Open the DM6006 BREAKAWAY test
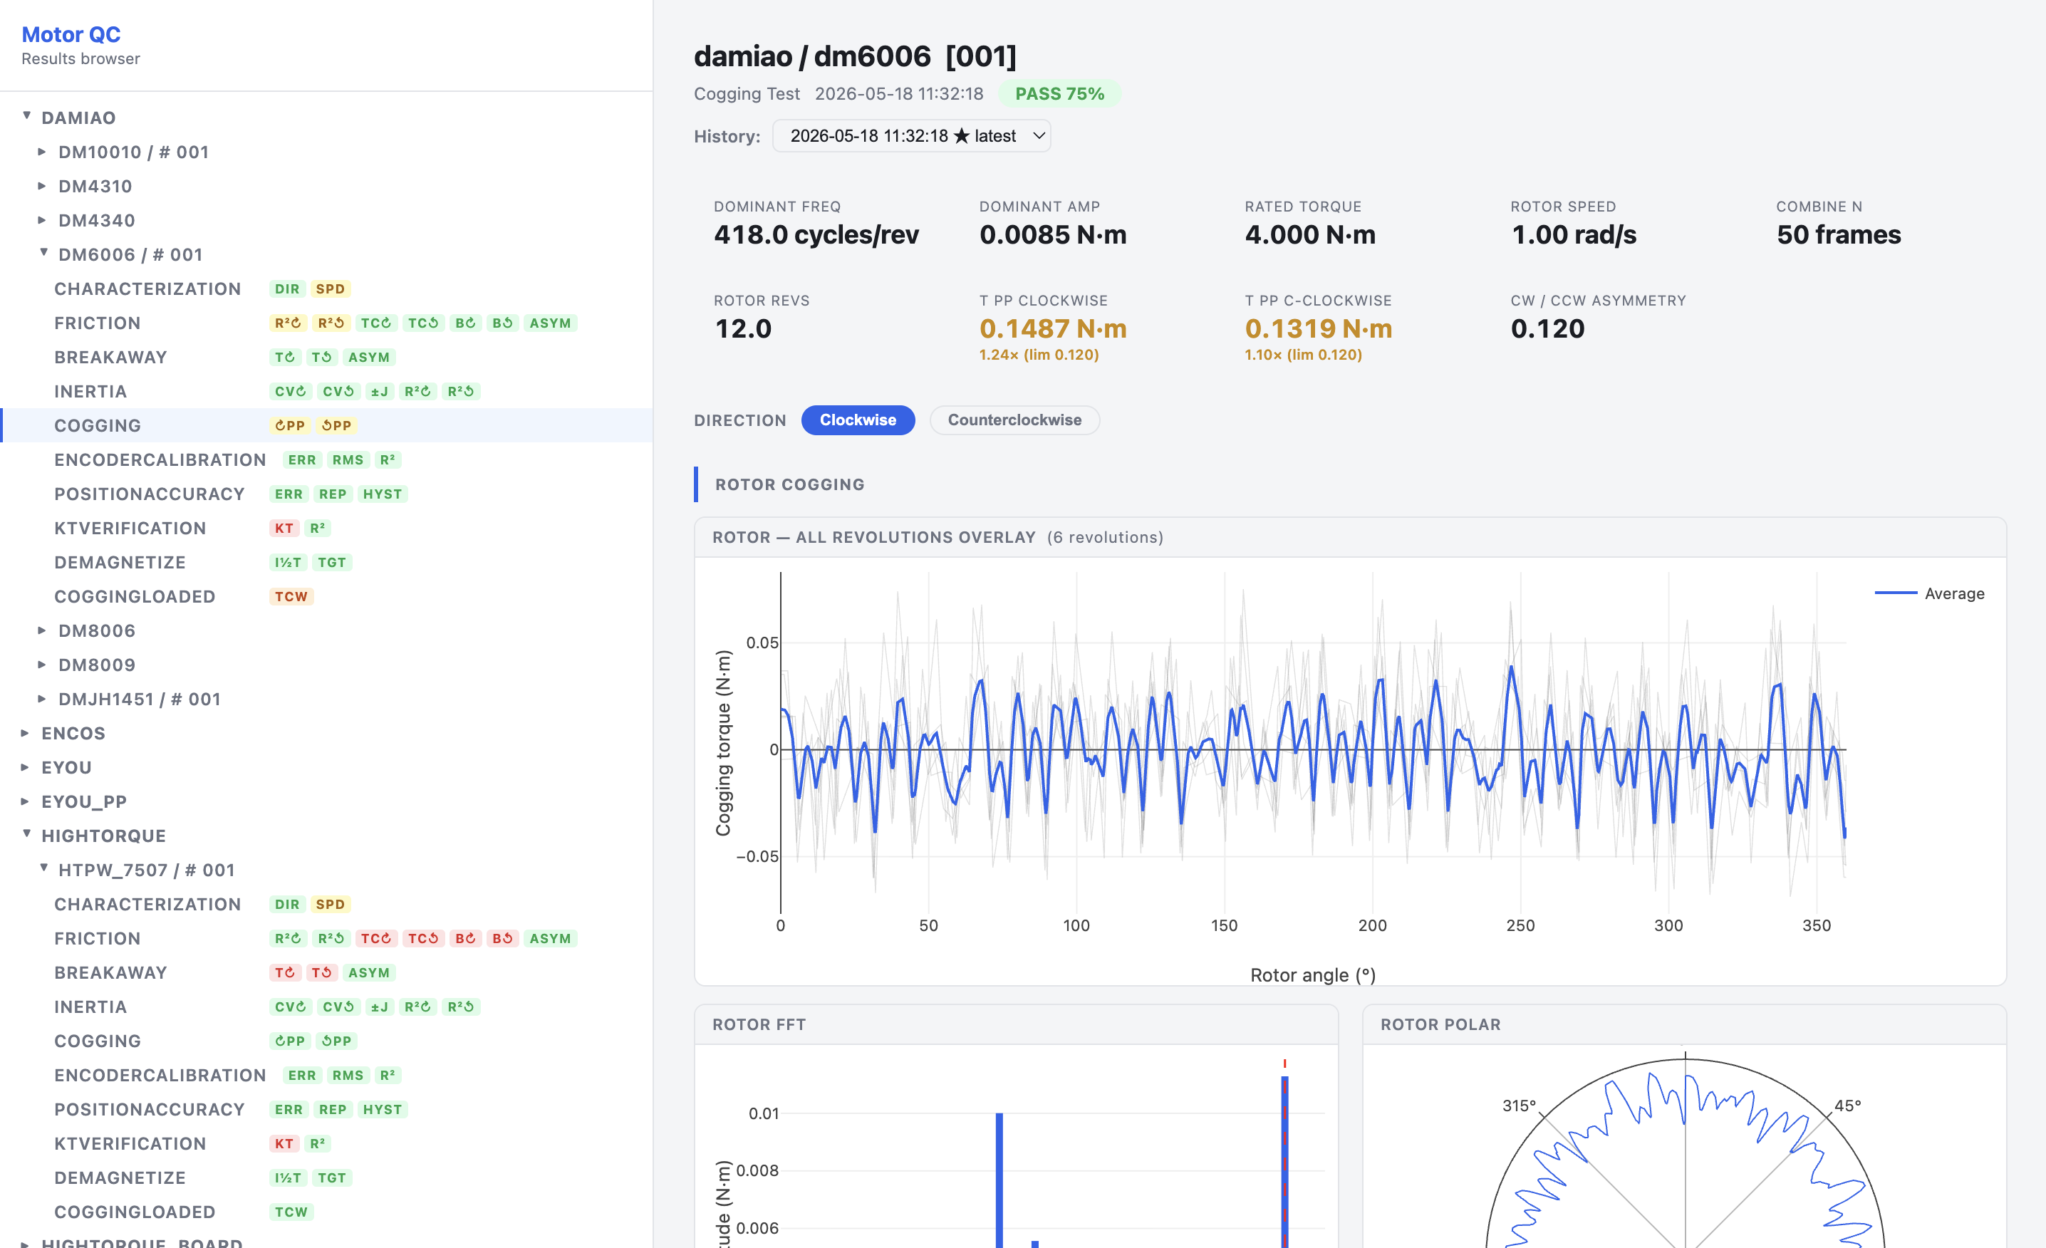 [110, 357]
